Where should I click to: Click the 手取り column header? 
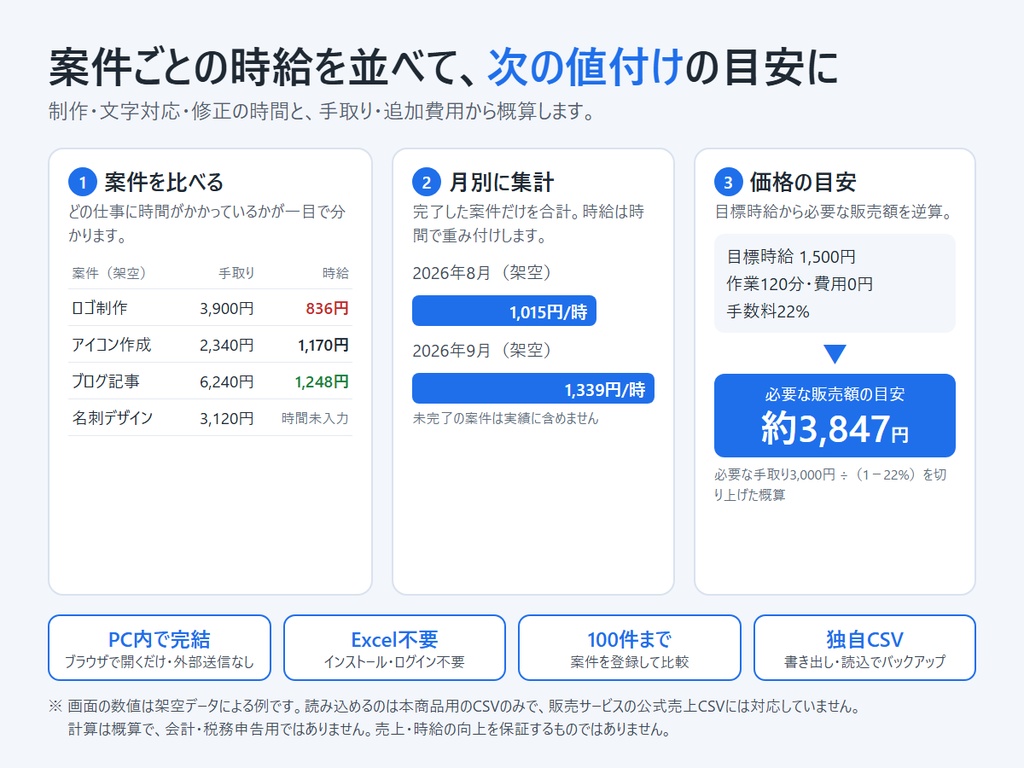point(236,273)
